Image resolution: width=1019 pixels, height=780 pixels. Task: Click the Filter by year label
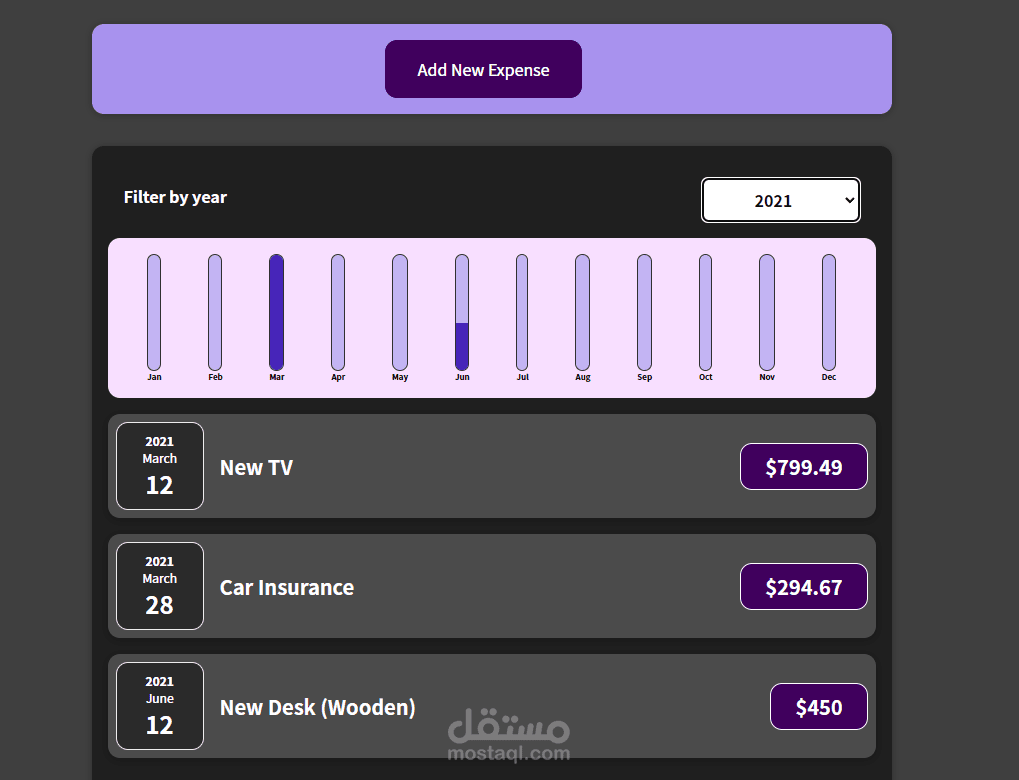(175, 197)
